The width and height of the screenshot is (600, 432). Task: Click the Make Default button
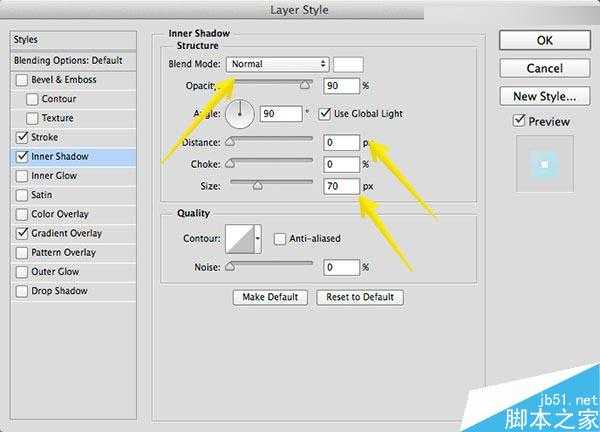pos(270,297)
